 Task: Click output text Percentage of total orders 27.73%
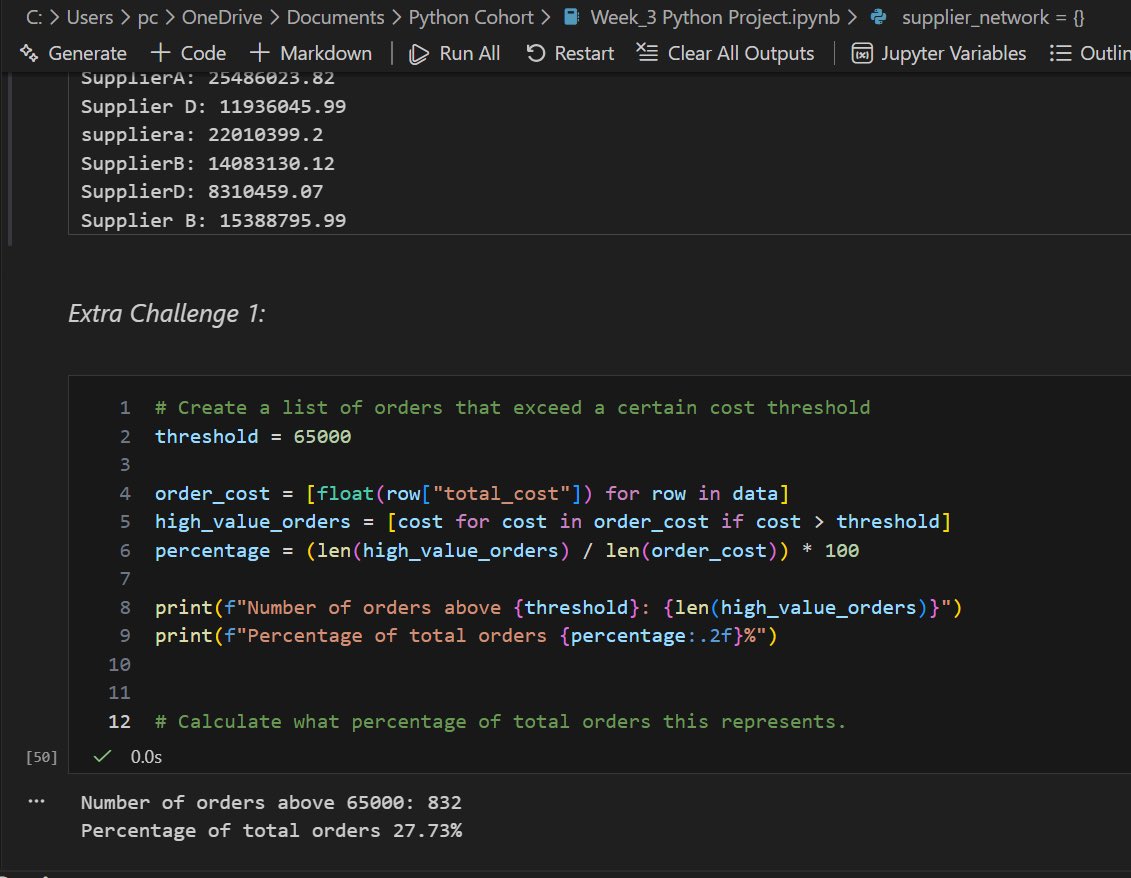pos(270,830)
